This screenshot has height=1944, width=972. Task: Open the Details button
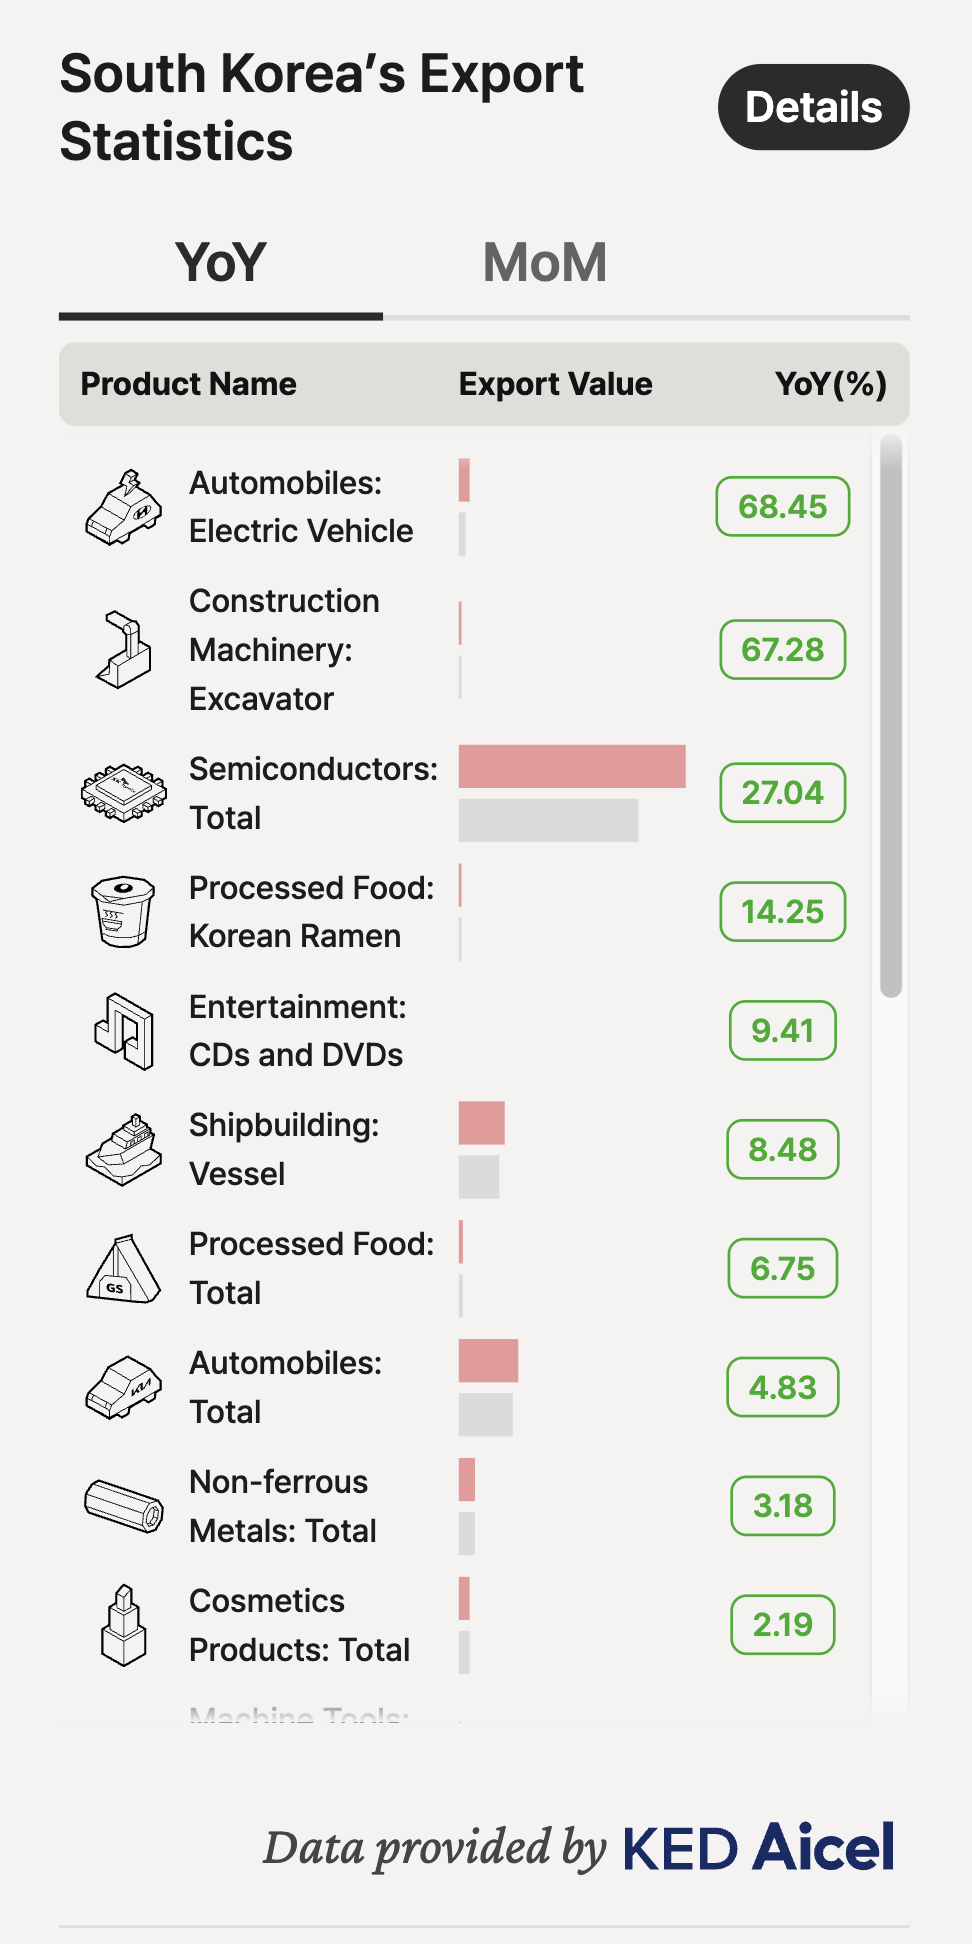[x=813, y=107]
